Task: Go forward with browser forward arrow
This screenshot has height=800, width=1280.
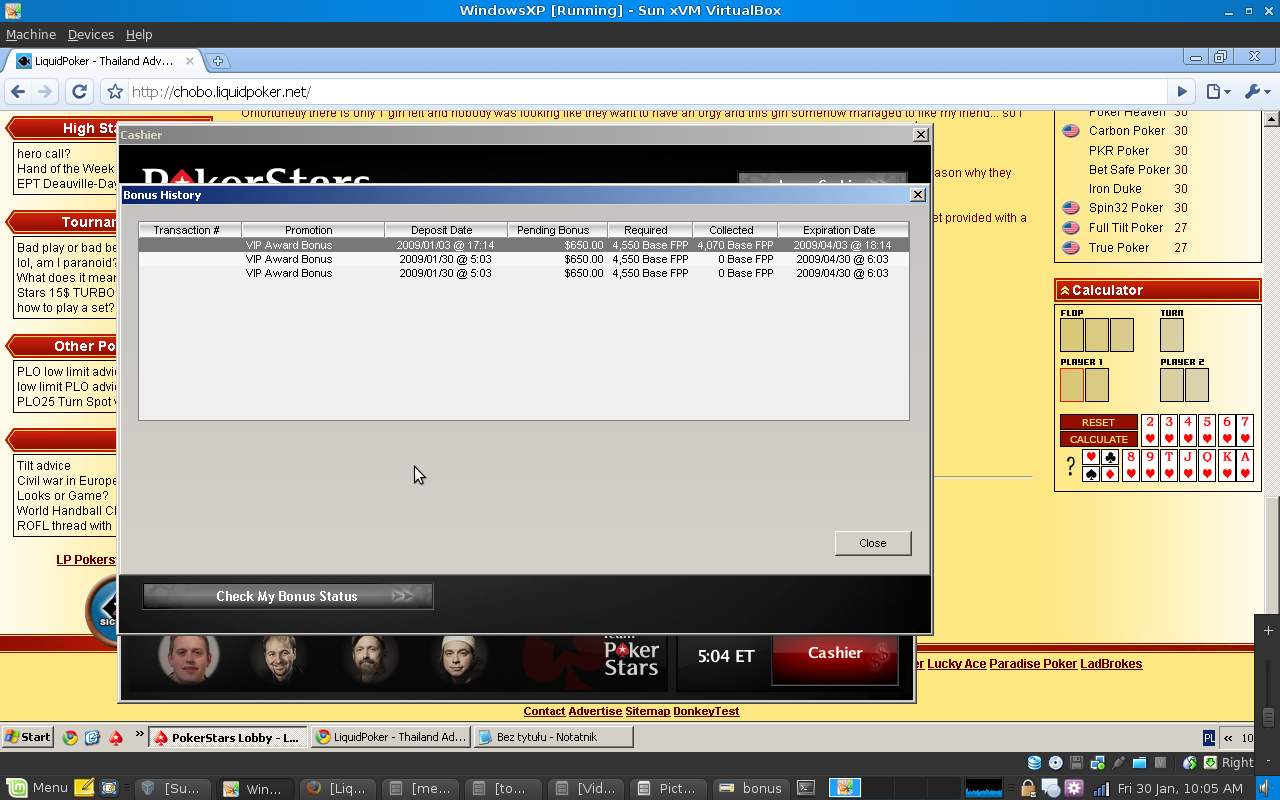Action: pyautogui.click(x=45, y=92)
